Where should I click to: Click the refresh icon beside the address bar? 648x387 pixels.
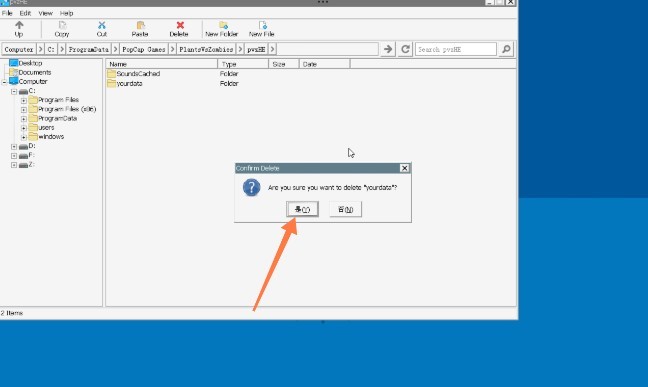405,49
